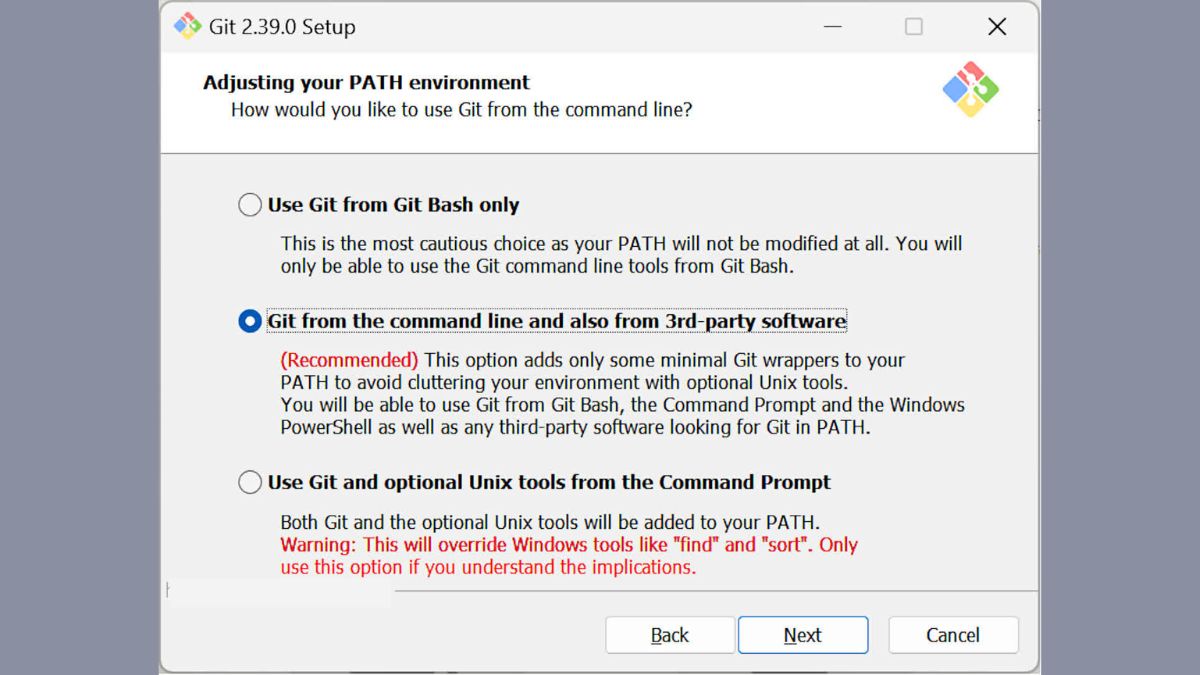
Task: Choose the radio button for Git from the command line and 3rd-party software
Action: [250, 321]
